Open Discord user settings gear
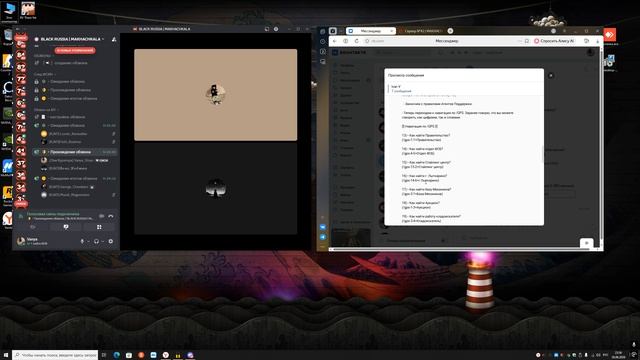 pyautogui.click(x=111, y=241)
